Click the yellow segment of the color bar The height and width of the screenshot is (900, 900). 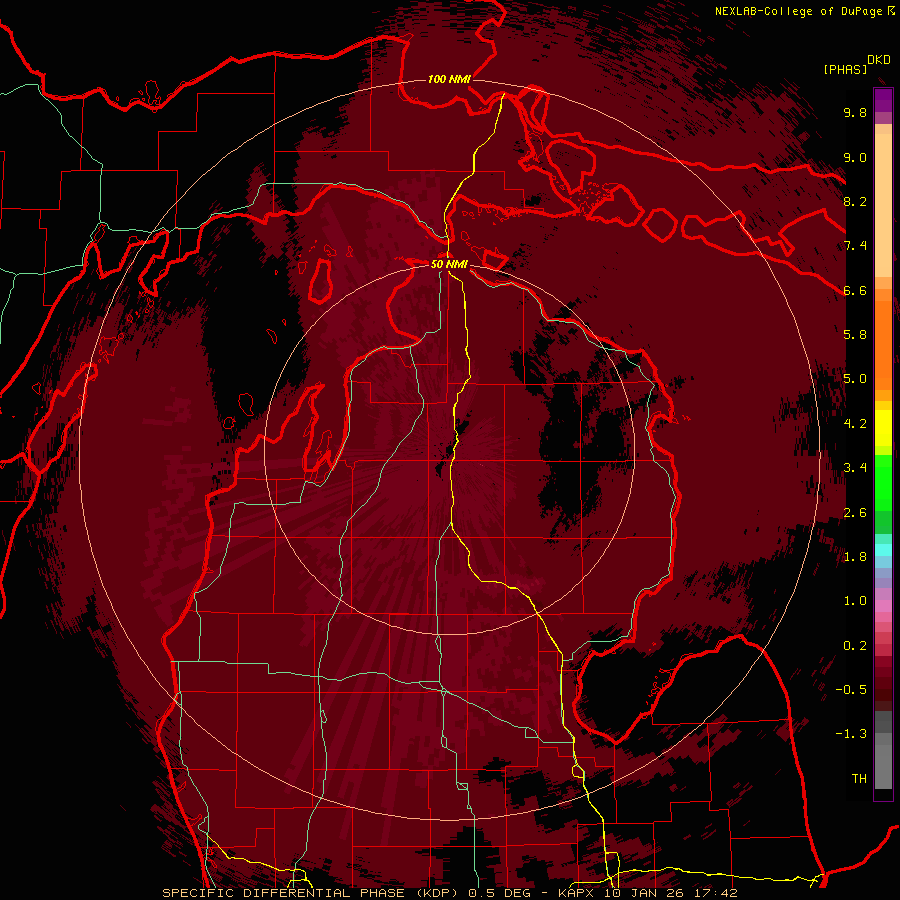883,428
